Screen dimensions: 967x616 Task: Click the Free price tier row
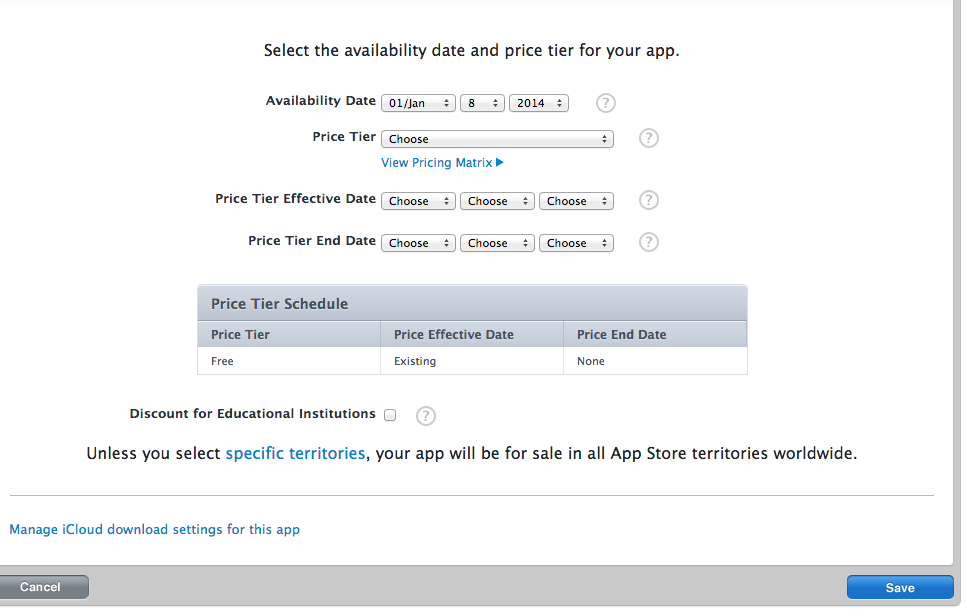472,361
